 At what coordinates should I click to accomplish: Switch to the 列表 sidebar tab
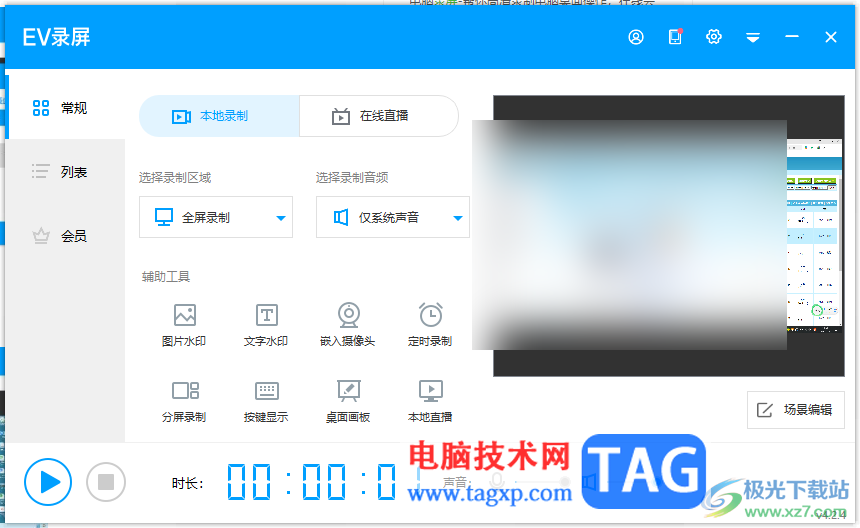pos(66,172)
